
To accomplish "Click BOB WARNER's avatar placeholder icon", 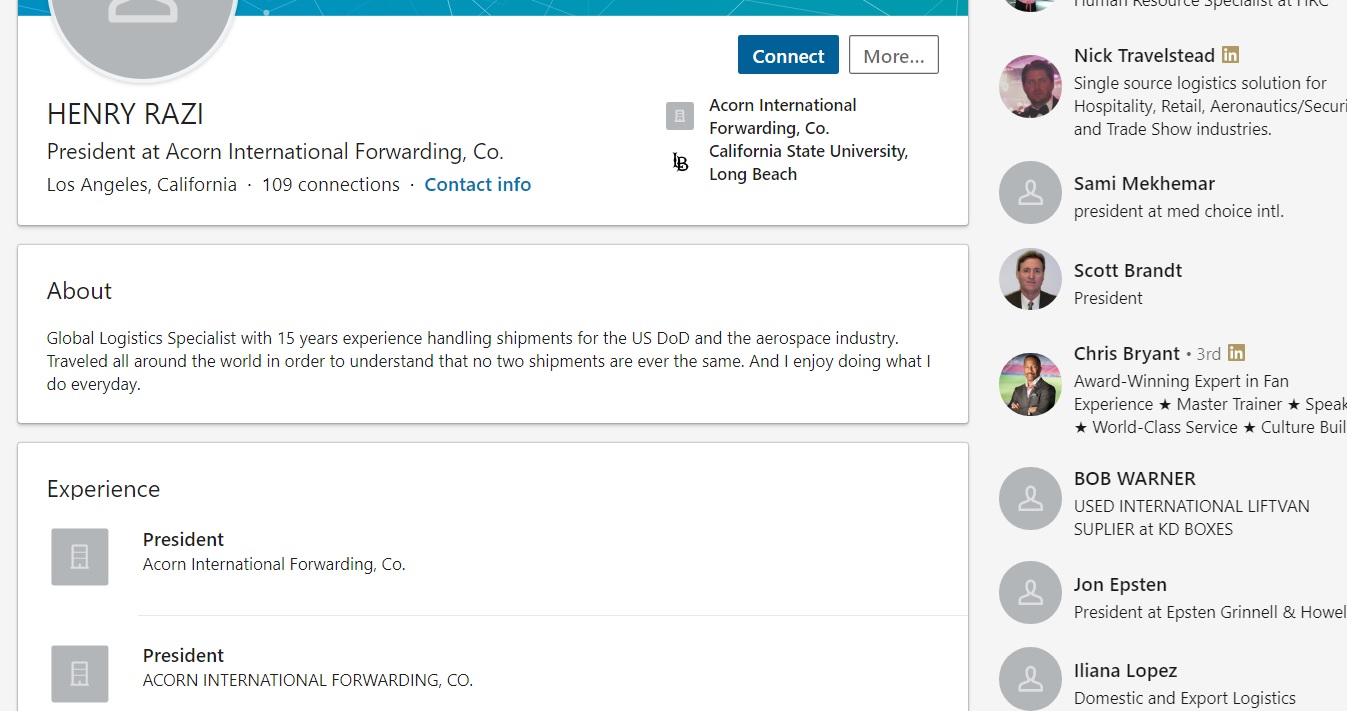I will [1030, 498].
